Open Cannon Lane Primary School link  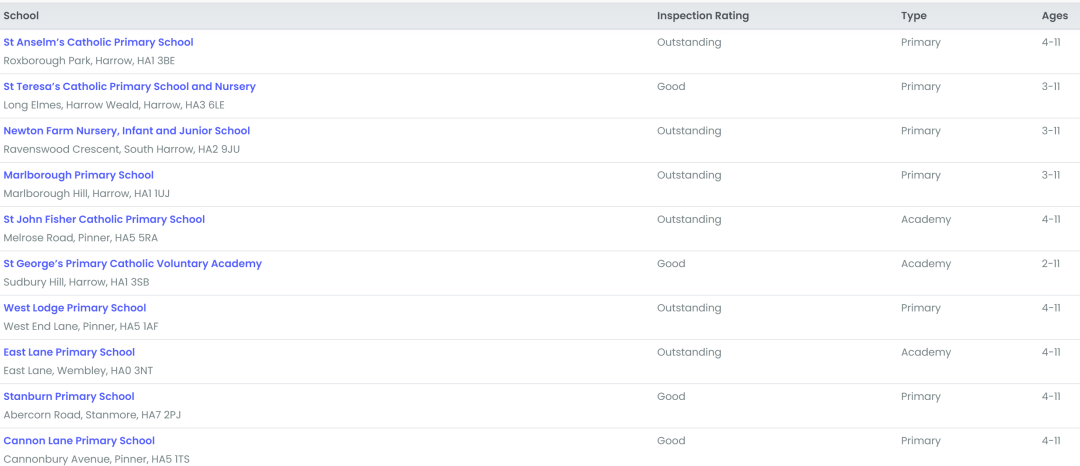79,441
